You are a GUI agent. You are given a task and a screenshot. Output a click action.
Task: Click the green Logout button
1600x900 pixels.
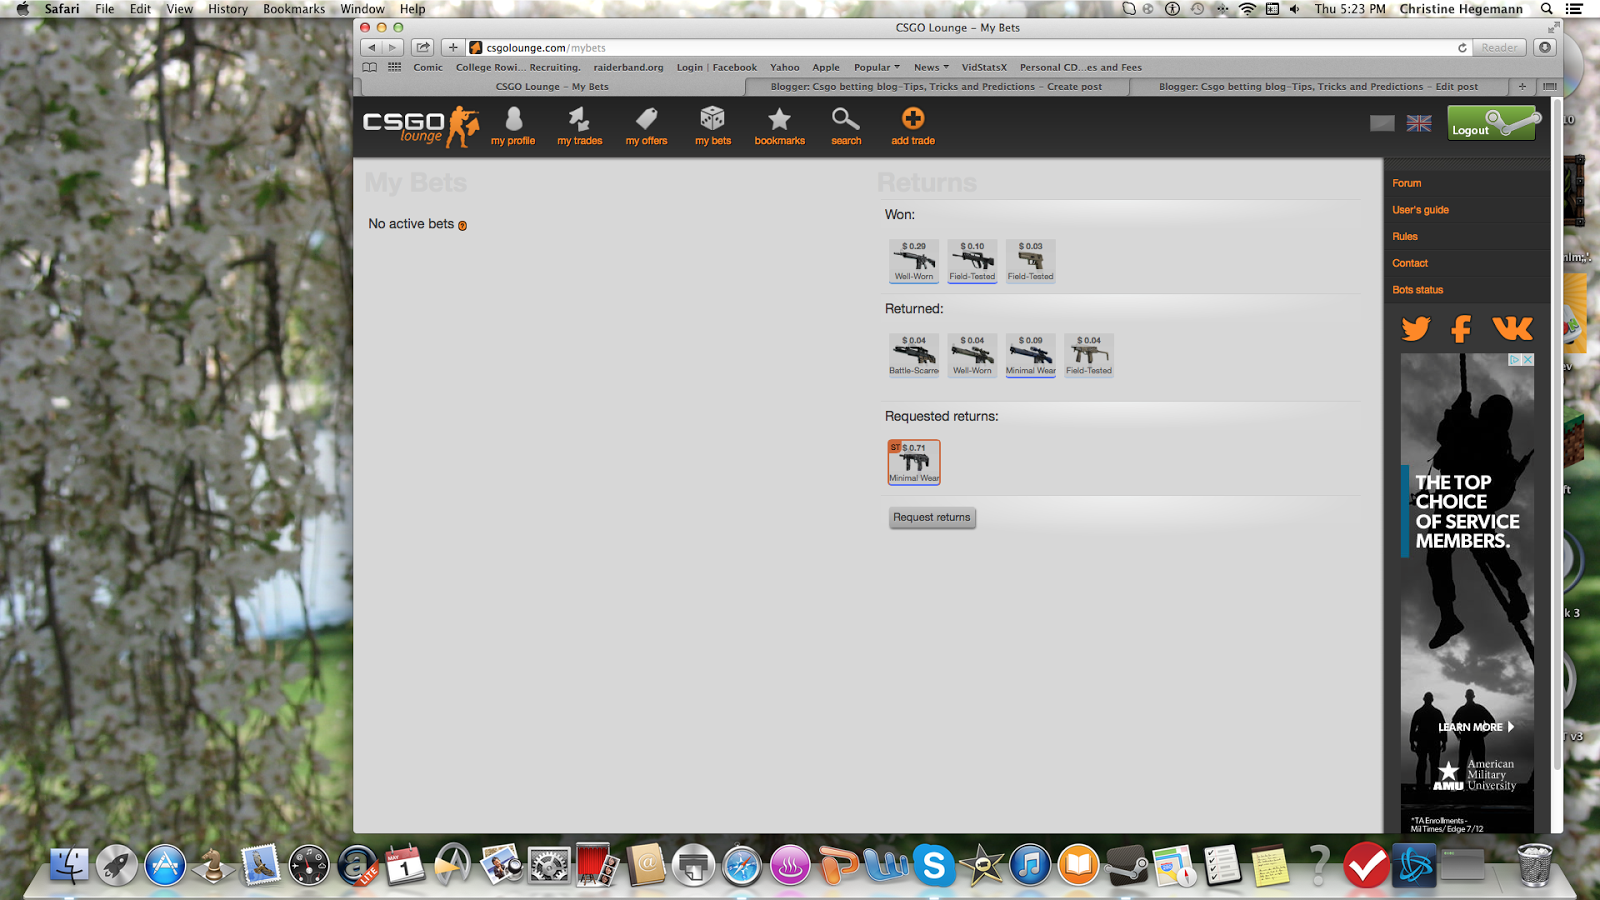tap(1491, 124)
